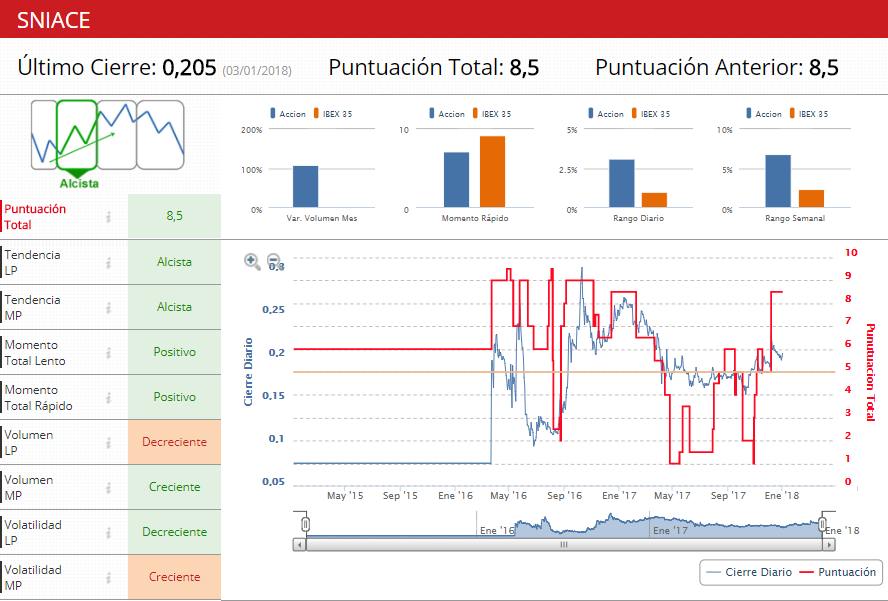The height and width of the screenshot is (601, 888).
Task: Toggle IBEX 35 series in Var. Volumen Mes chart
Action: tap(333, 114)
